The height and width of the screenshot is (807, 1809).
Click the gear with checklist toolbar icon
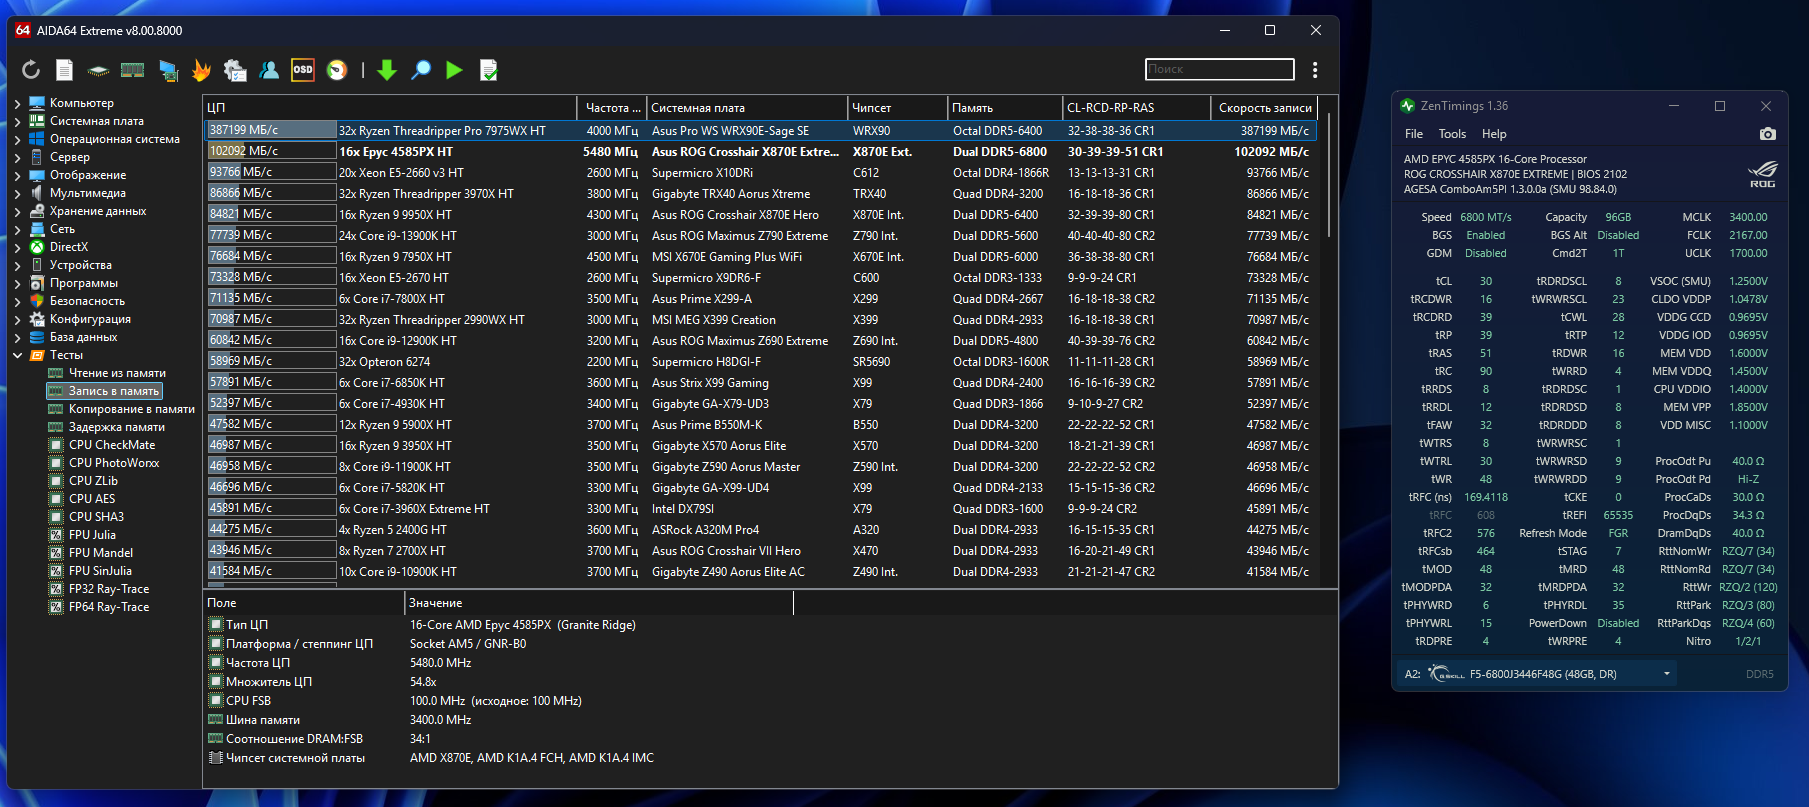pyautogui.click(x=235, y=69)
